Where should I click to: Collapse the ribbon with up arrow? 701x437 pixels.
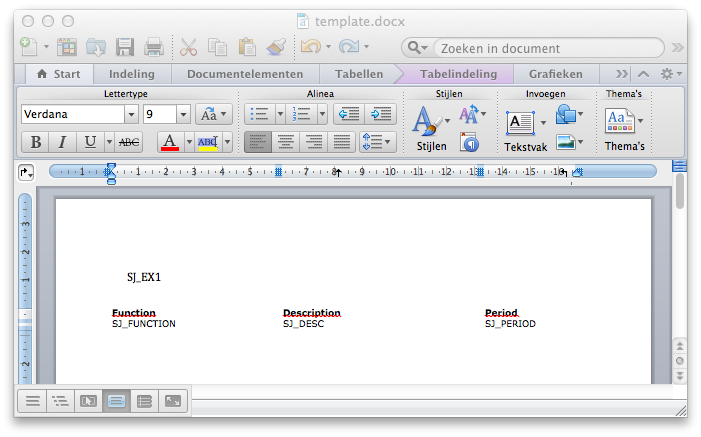tap(643, 74)
